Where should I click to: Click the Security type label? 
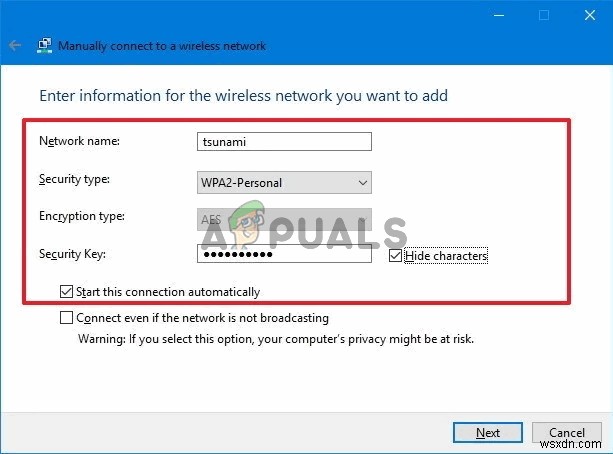(74, 179)
